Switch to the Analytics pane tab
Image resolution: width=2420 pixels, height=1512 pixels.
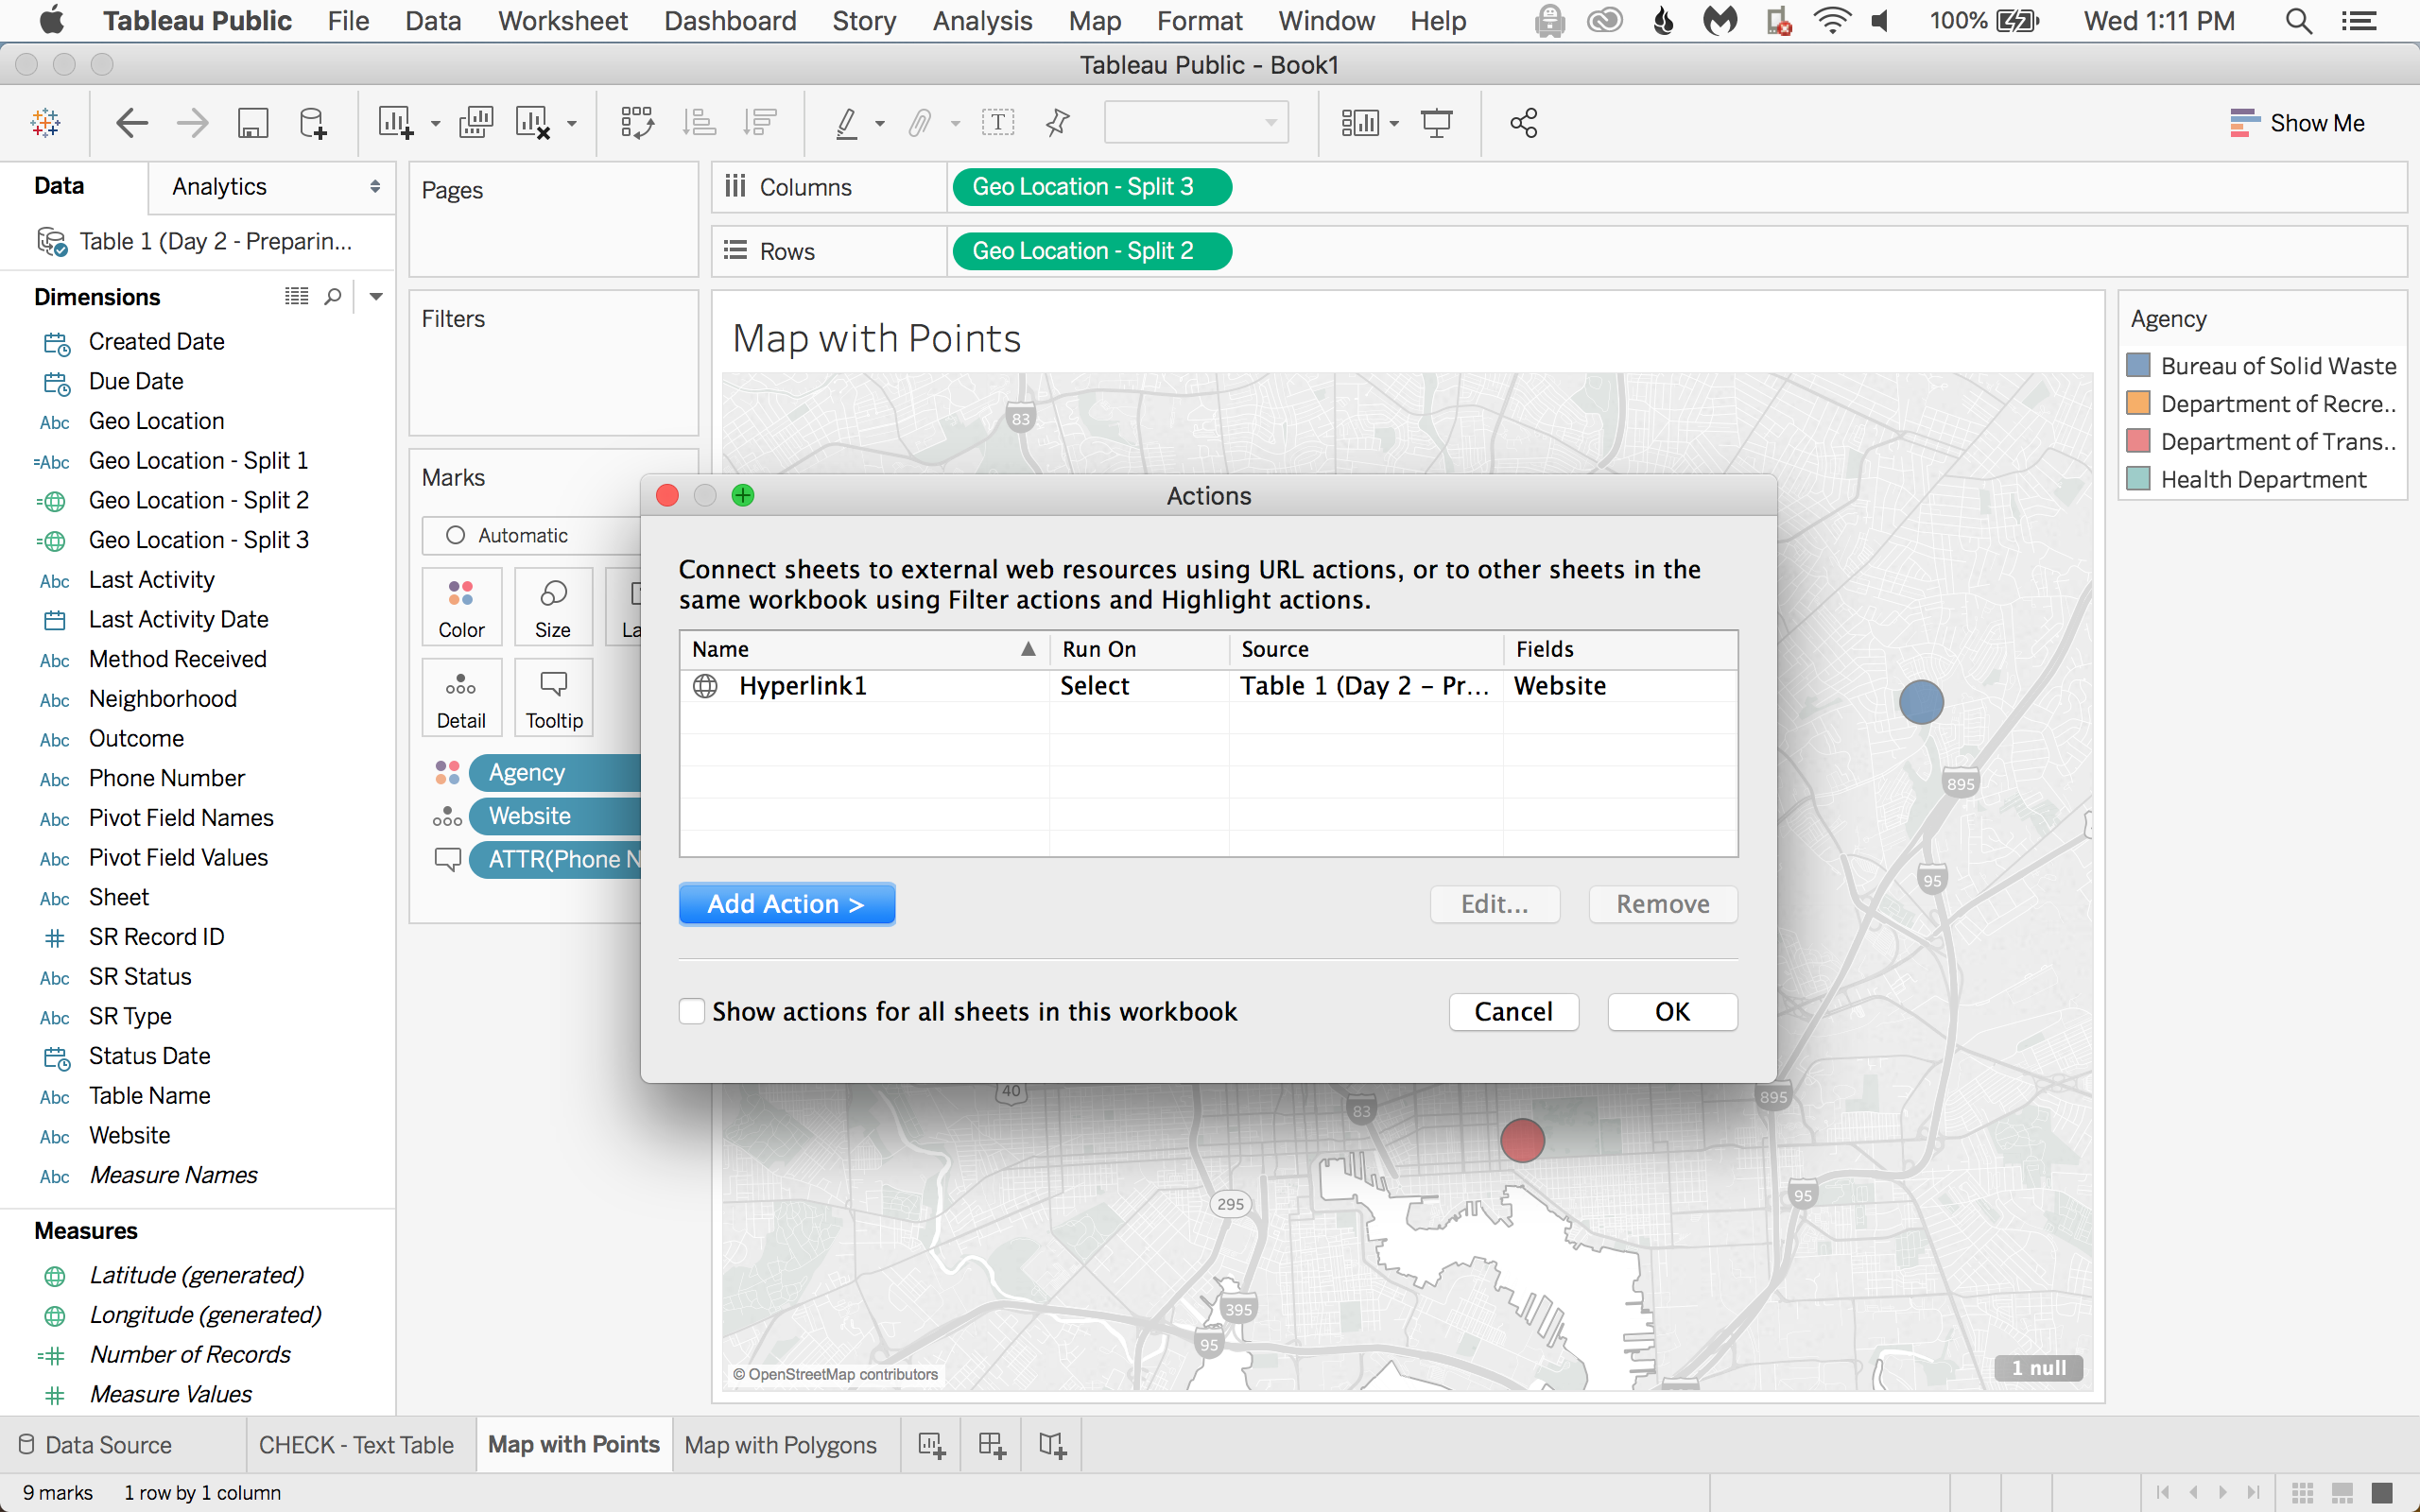pos(219,187)
